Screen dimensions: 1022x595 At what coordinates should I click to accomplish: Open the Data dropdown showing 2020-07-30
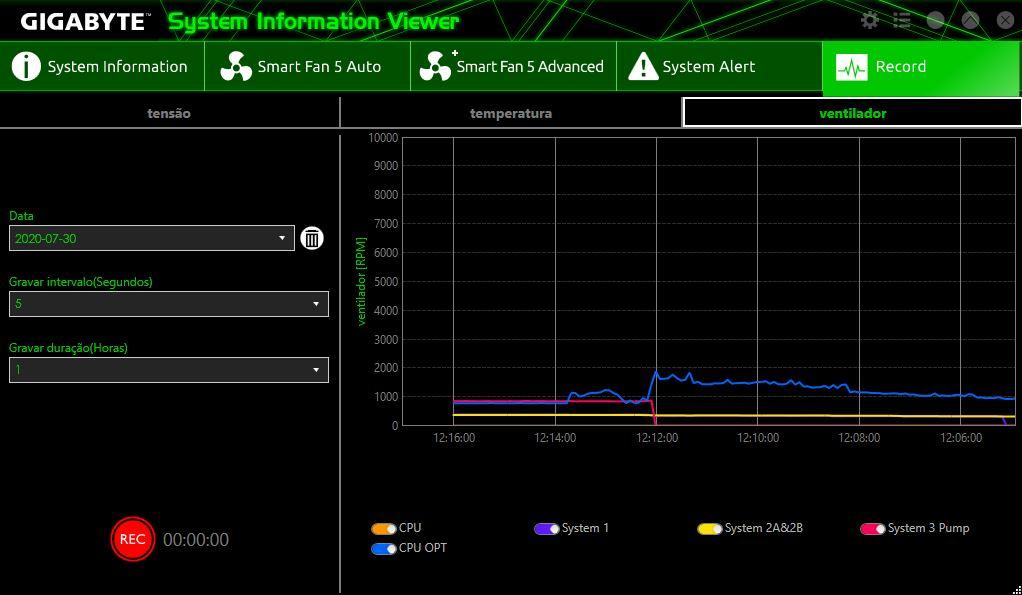152,239
